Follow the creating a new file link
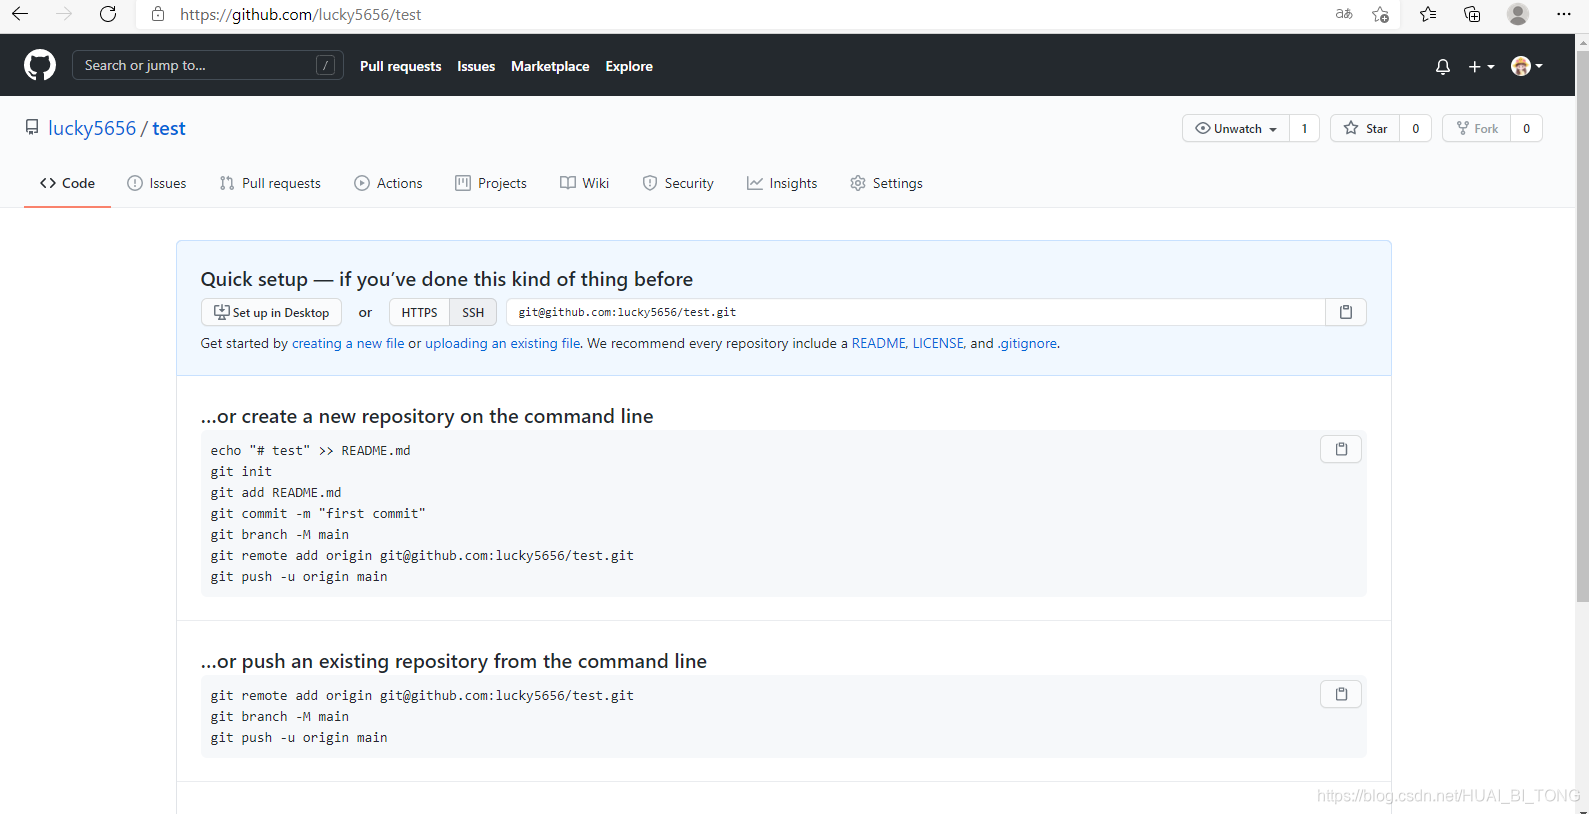1589x814 pixels. (348, 343)
